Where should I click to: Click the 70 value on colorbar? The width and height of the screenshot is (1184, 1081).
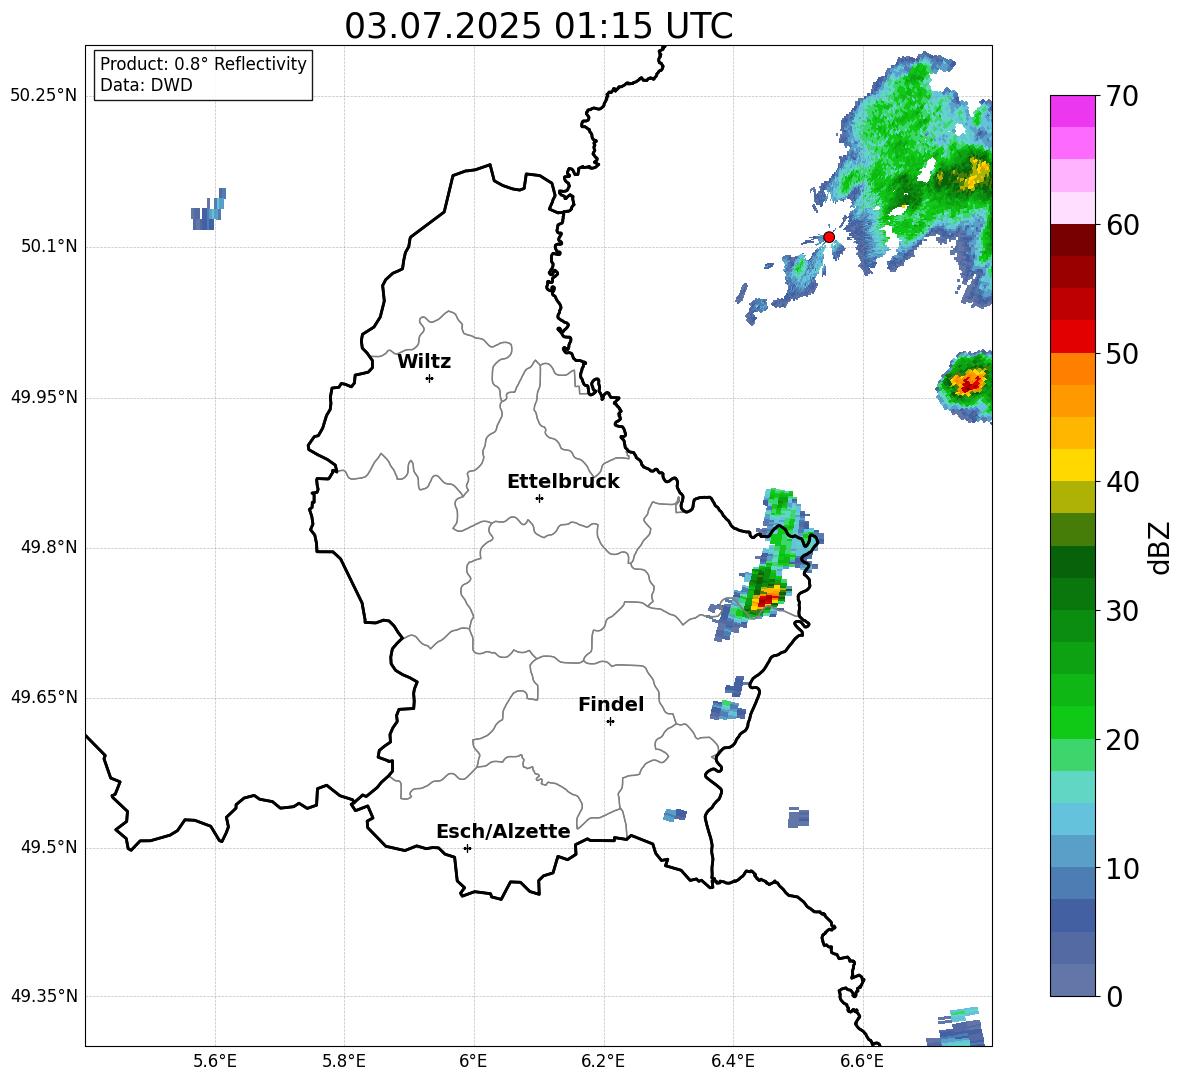pos(1122,96)
